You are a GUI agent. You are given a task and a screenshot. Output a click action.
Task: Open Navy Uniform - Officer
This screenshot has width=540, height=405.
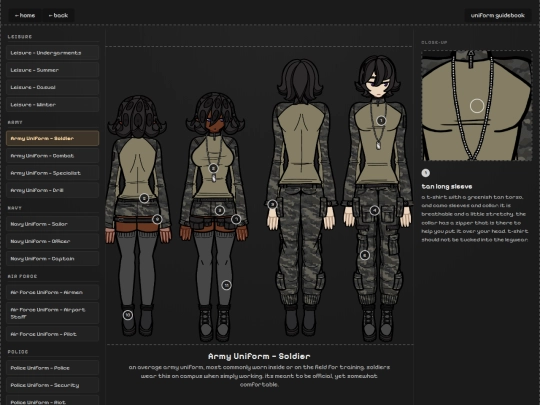(52, 241)
